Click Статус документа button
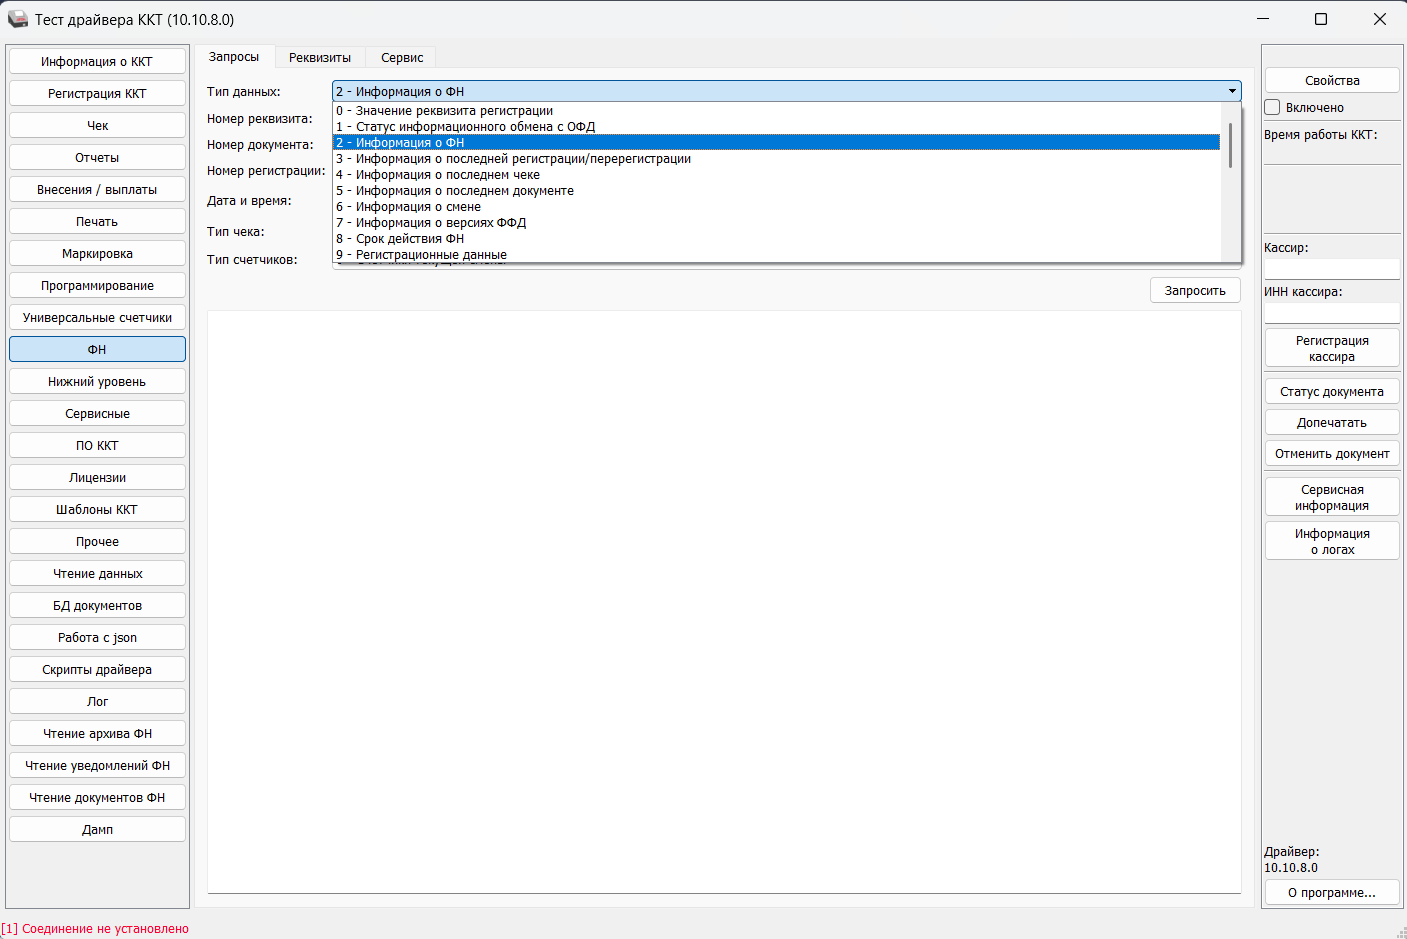Image resolution: width=1407 pixels, height=939 pixels. coord(1332,391)
